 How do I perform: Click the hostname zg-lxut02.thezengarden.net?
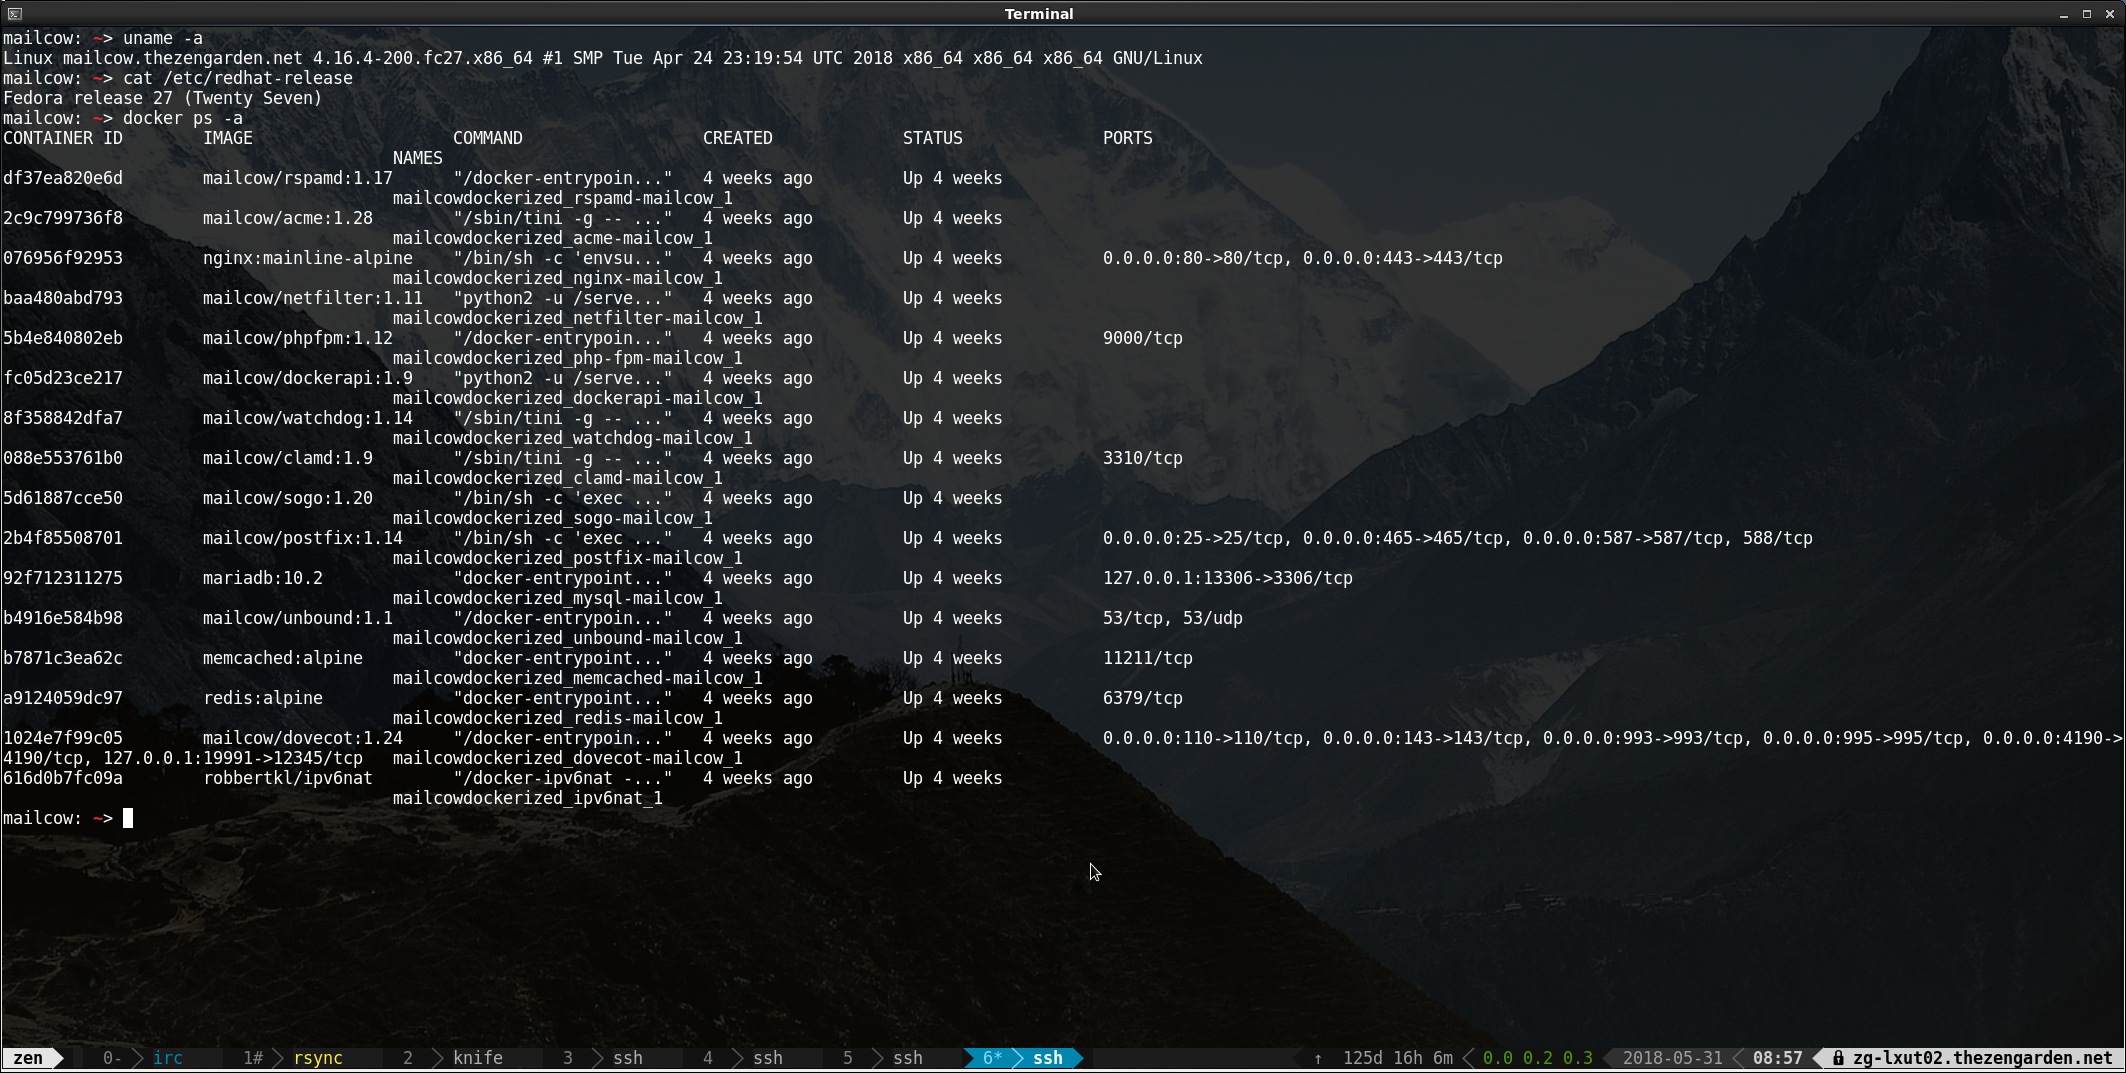(x=1982, y=1058)
